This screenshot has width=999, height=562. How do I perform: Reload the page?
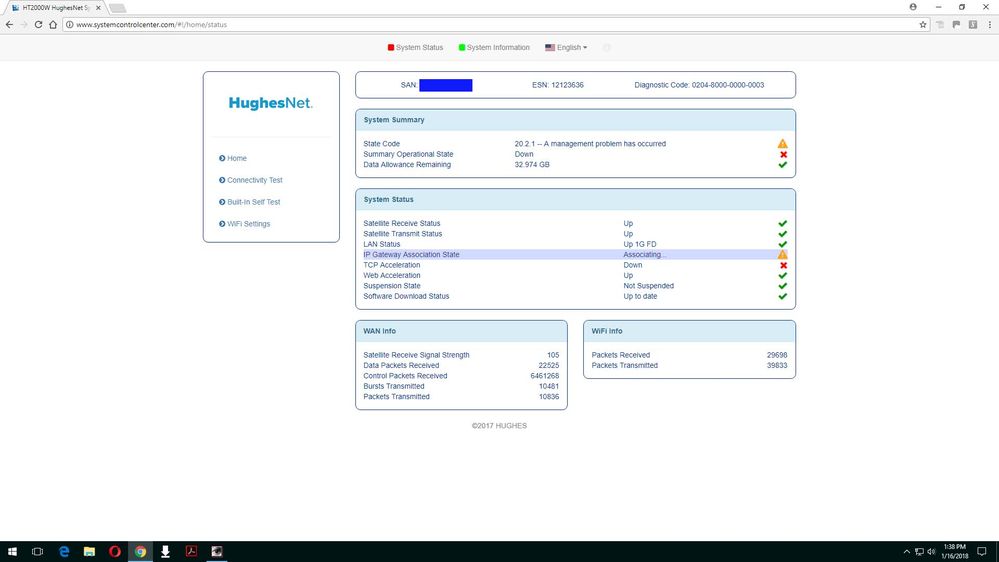(x=38, y=25)
